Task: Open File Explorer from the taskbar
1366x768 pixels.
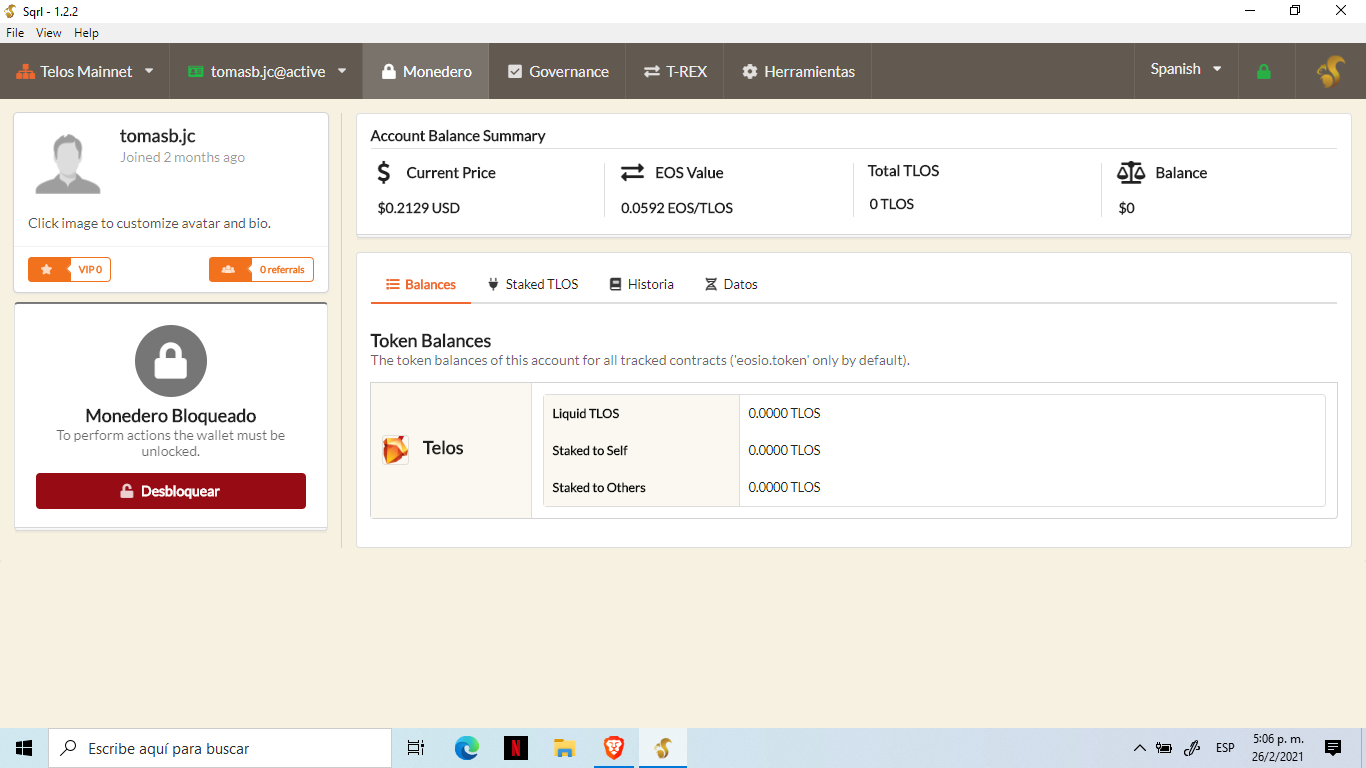Action: pos(564,748)
